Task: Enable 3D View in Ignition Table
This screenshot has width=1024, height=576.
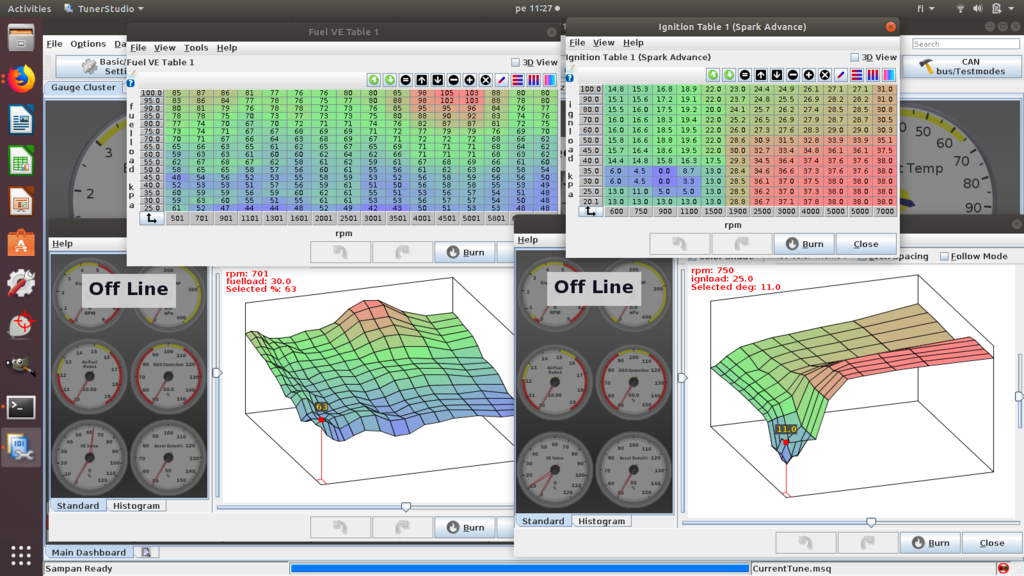Action: 855,58
